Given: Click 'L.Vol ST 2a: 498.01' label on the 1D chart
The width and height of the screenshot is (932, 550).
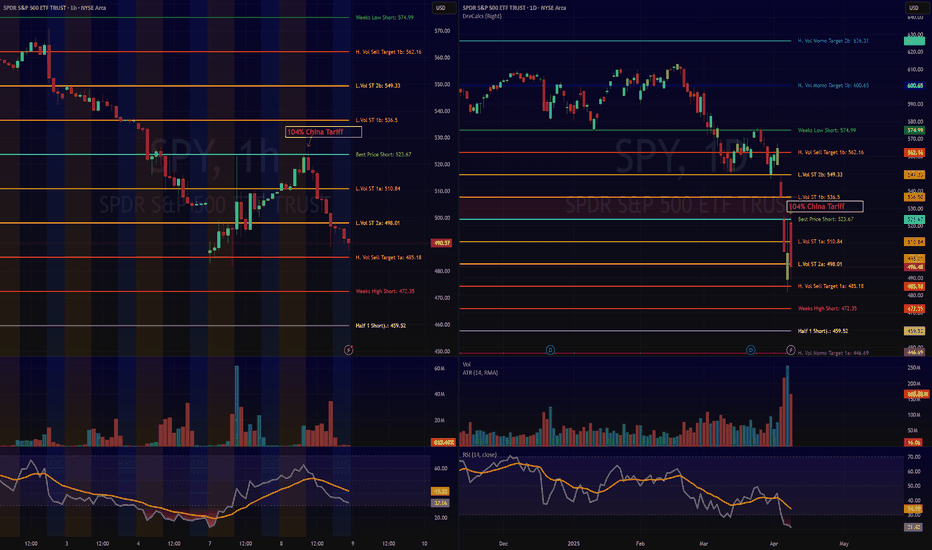Looking at the screenshot, I should pyautogui.click(x=820, y=264).
